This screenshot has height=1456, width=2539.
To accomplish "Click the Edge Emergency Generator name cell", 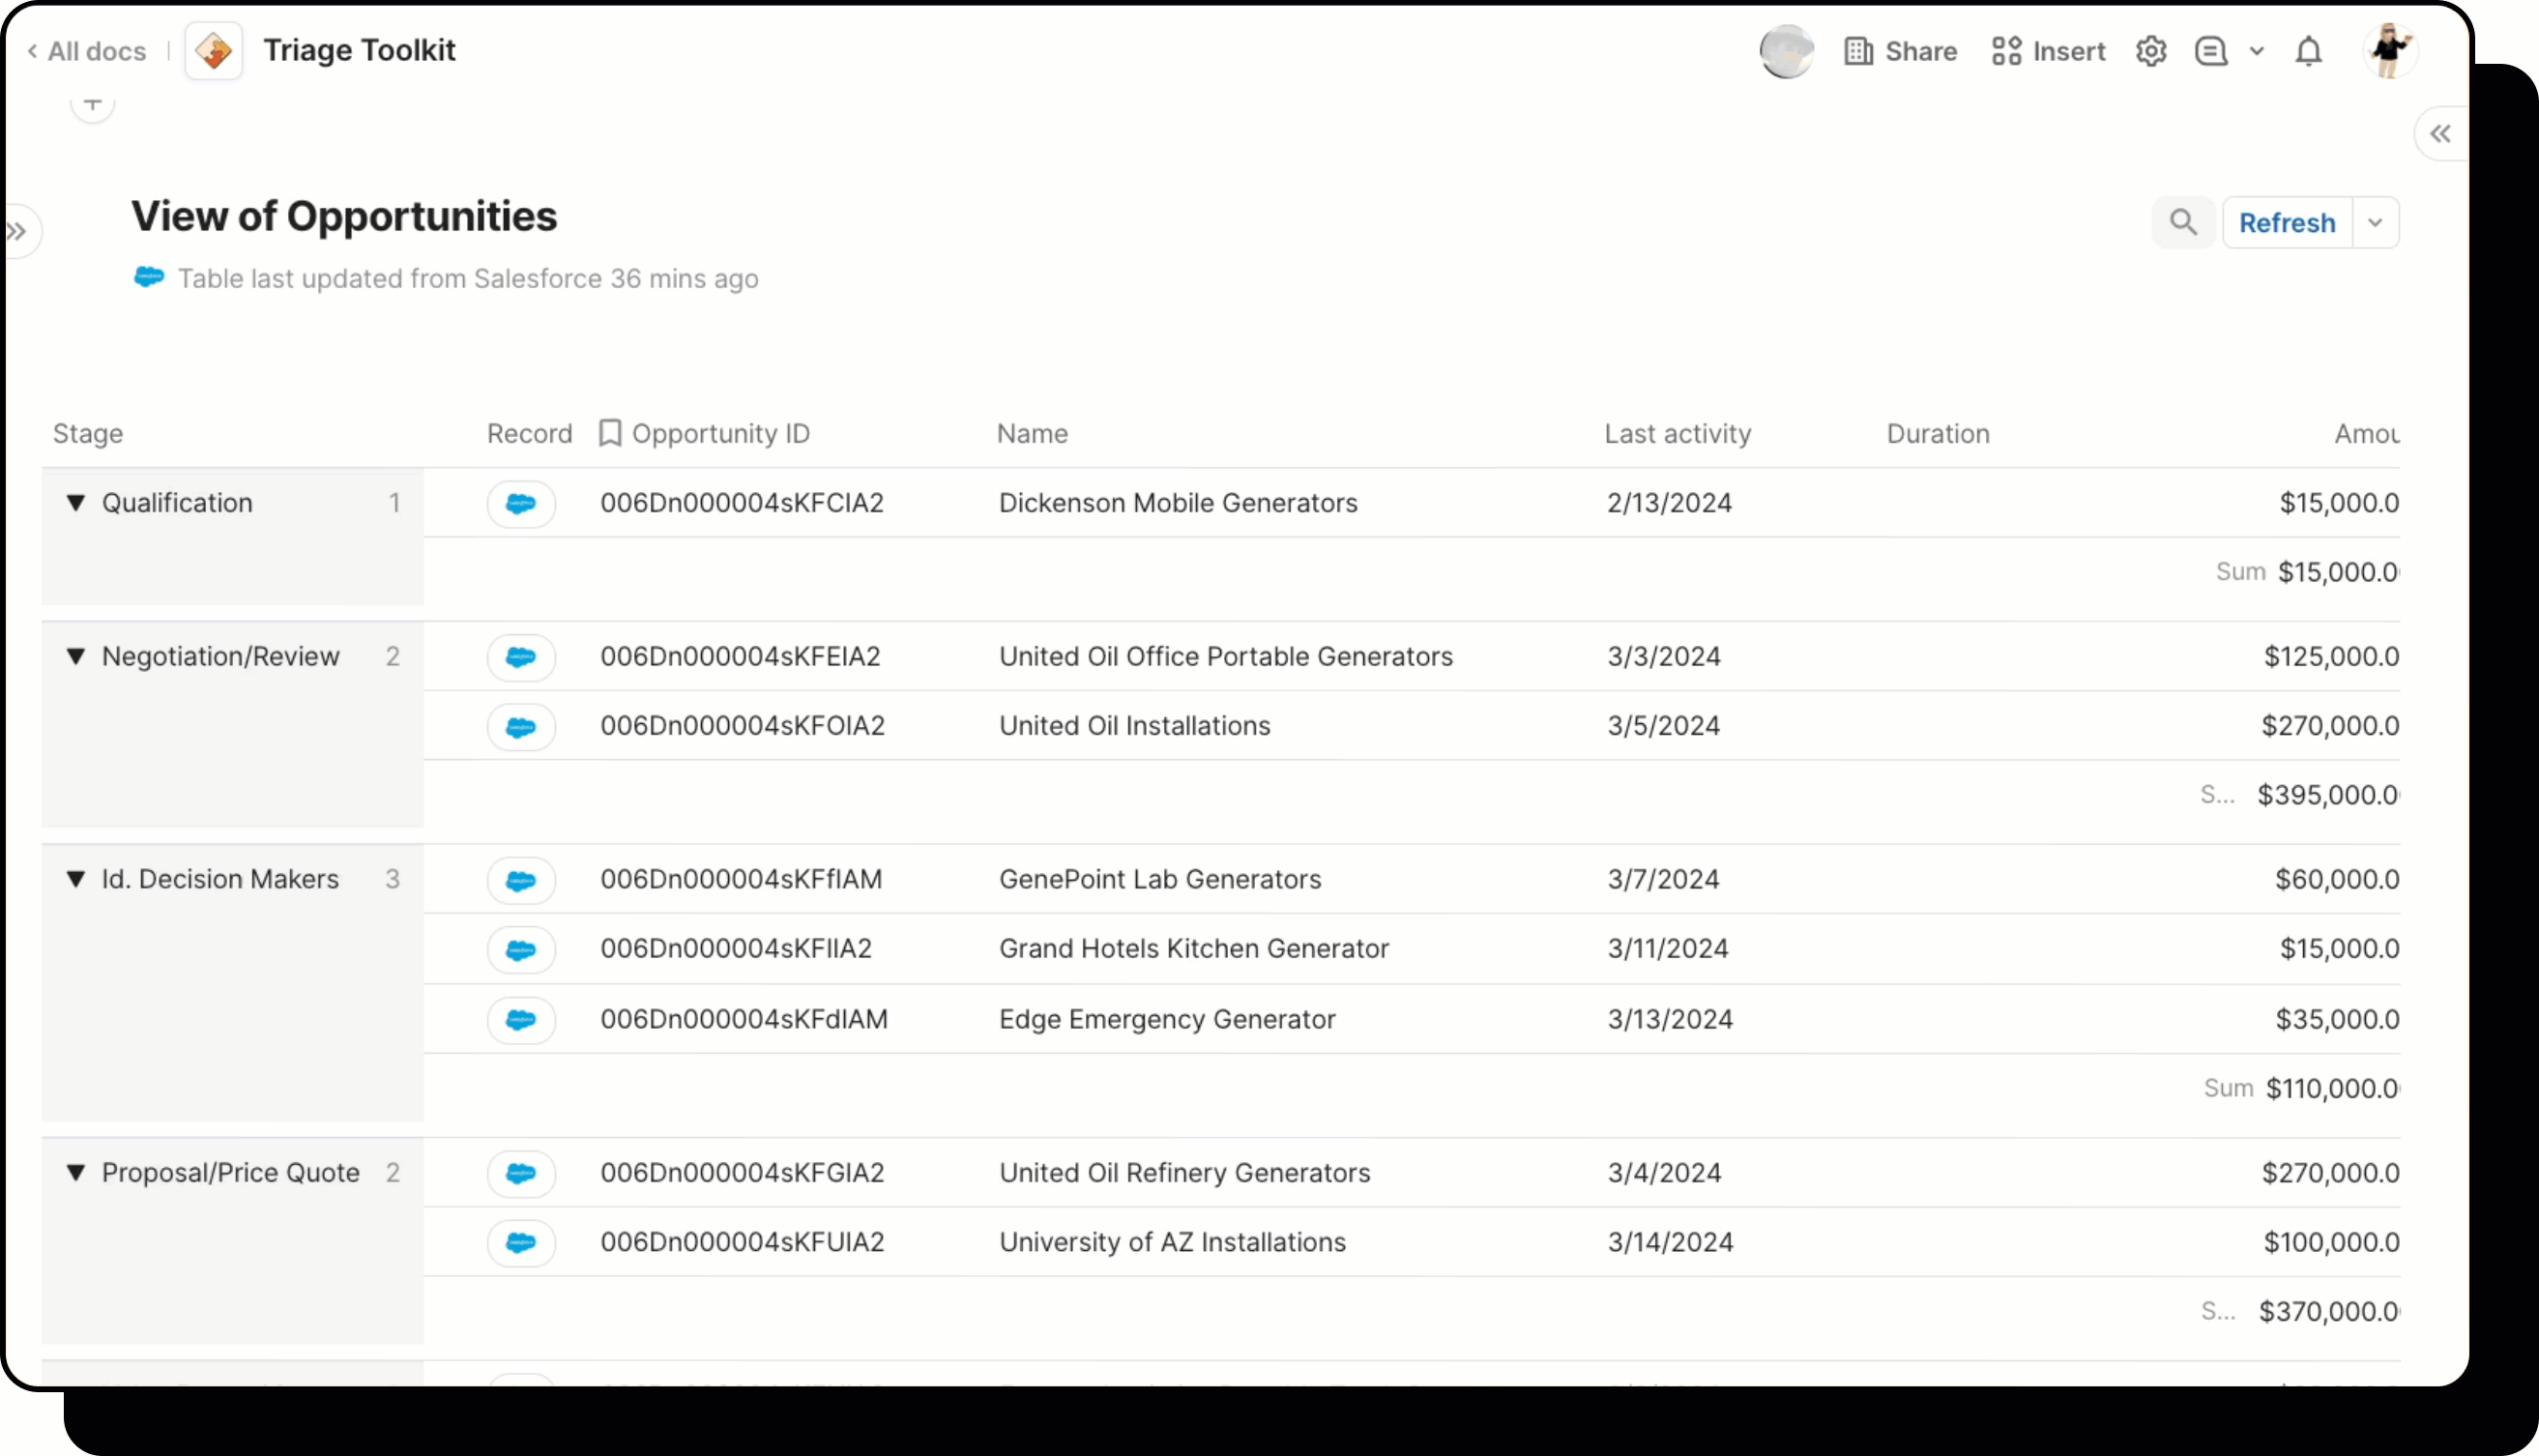I will 1167,1019.
